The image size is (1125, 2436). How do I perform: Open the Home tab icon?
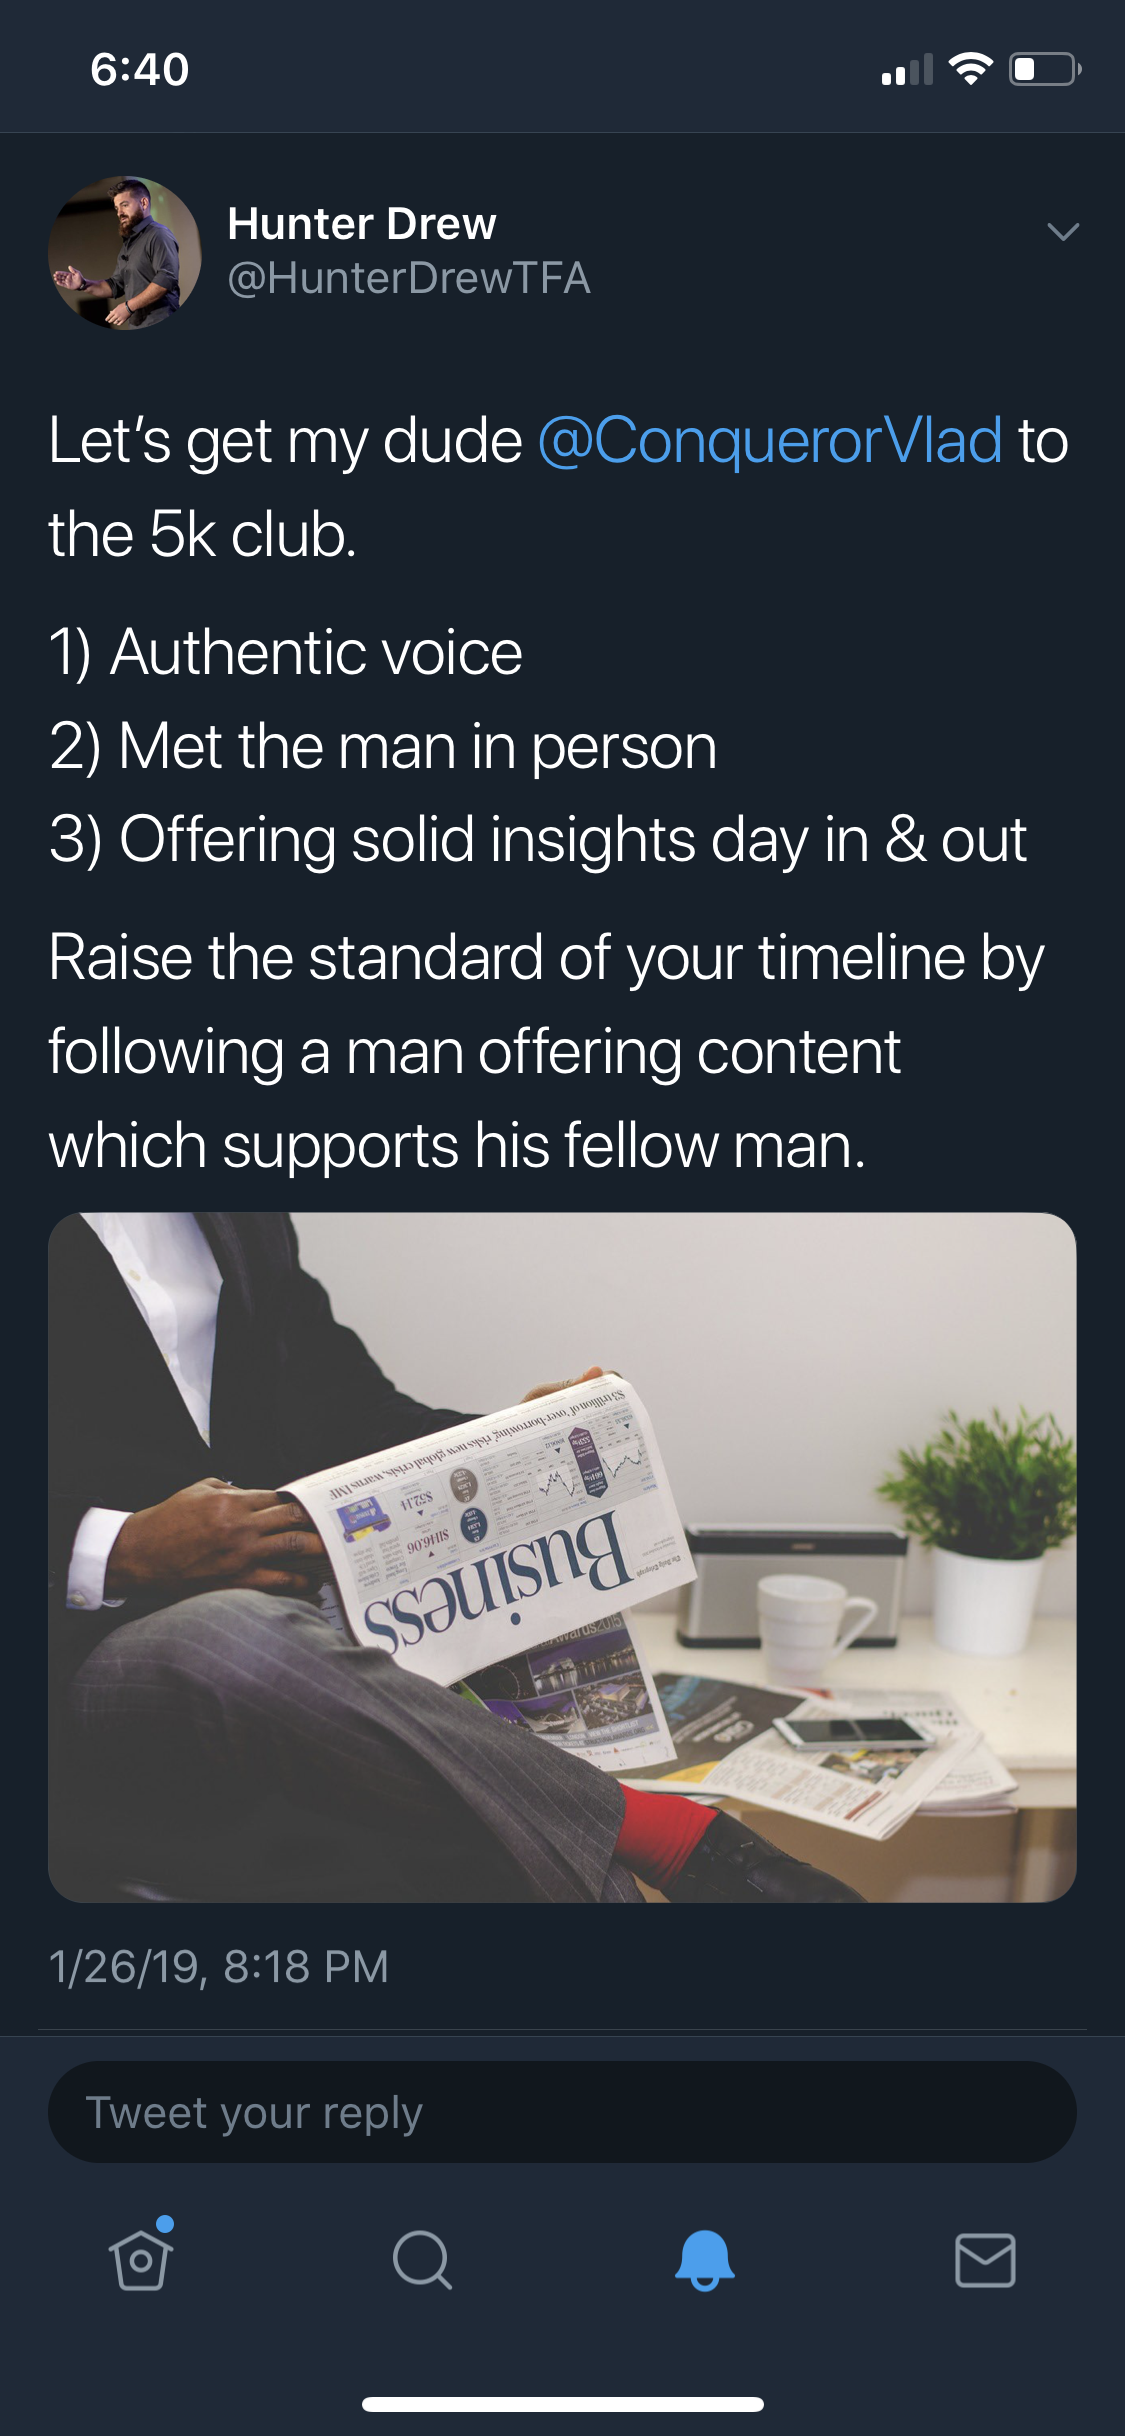140,2258
